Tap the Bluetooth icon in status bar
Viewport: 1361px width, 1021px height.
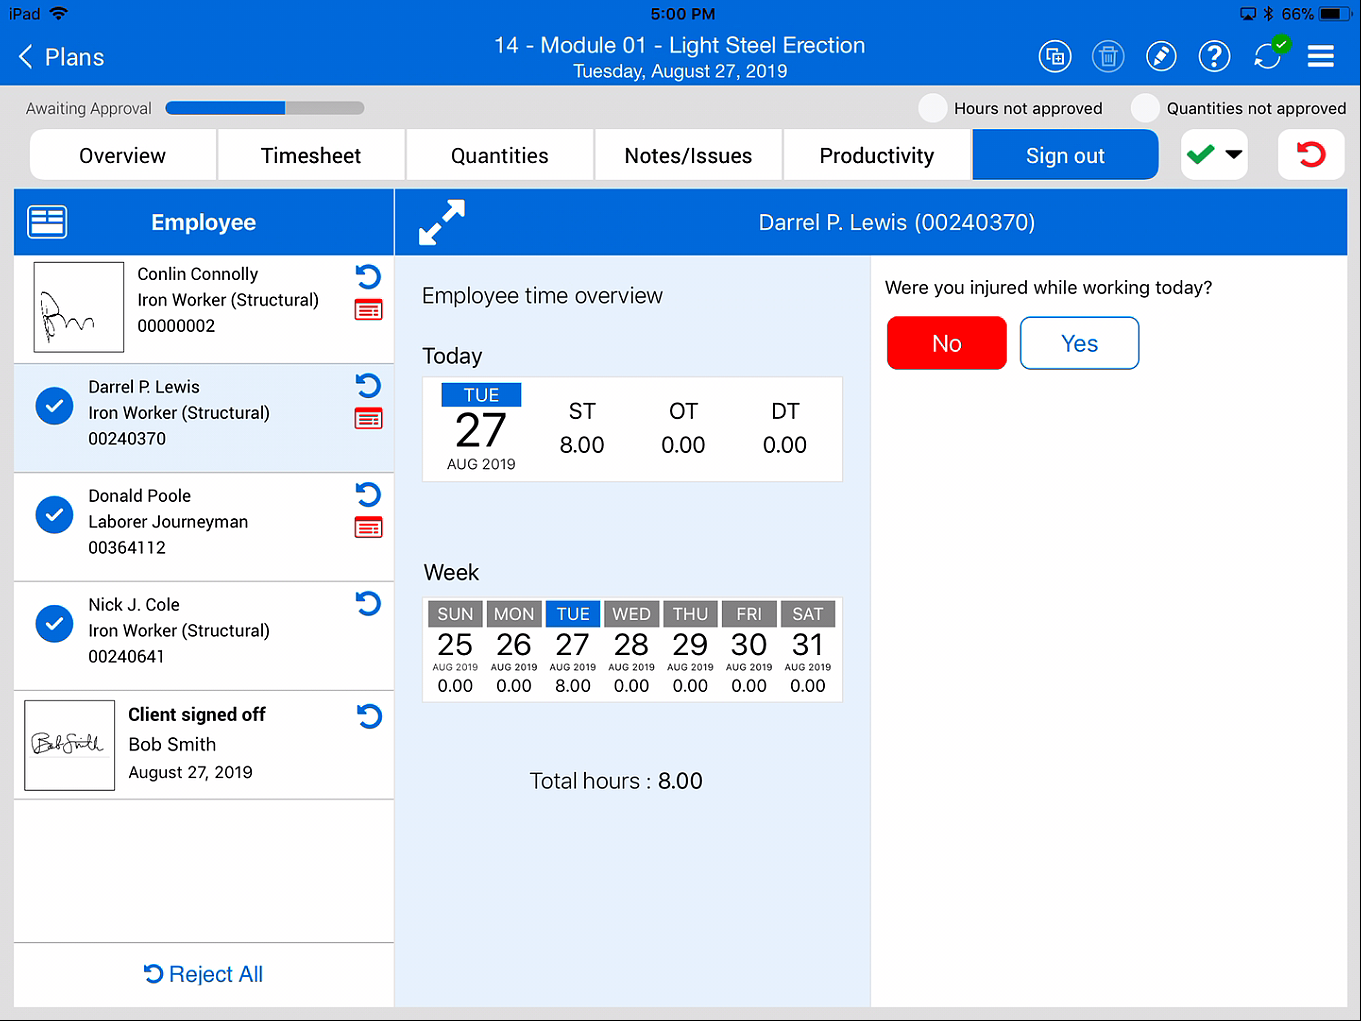[1268, 14]
